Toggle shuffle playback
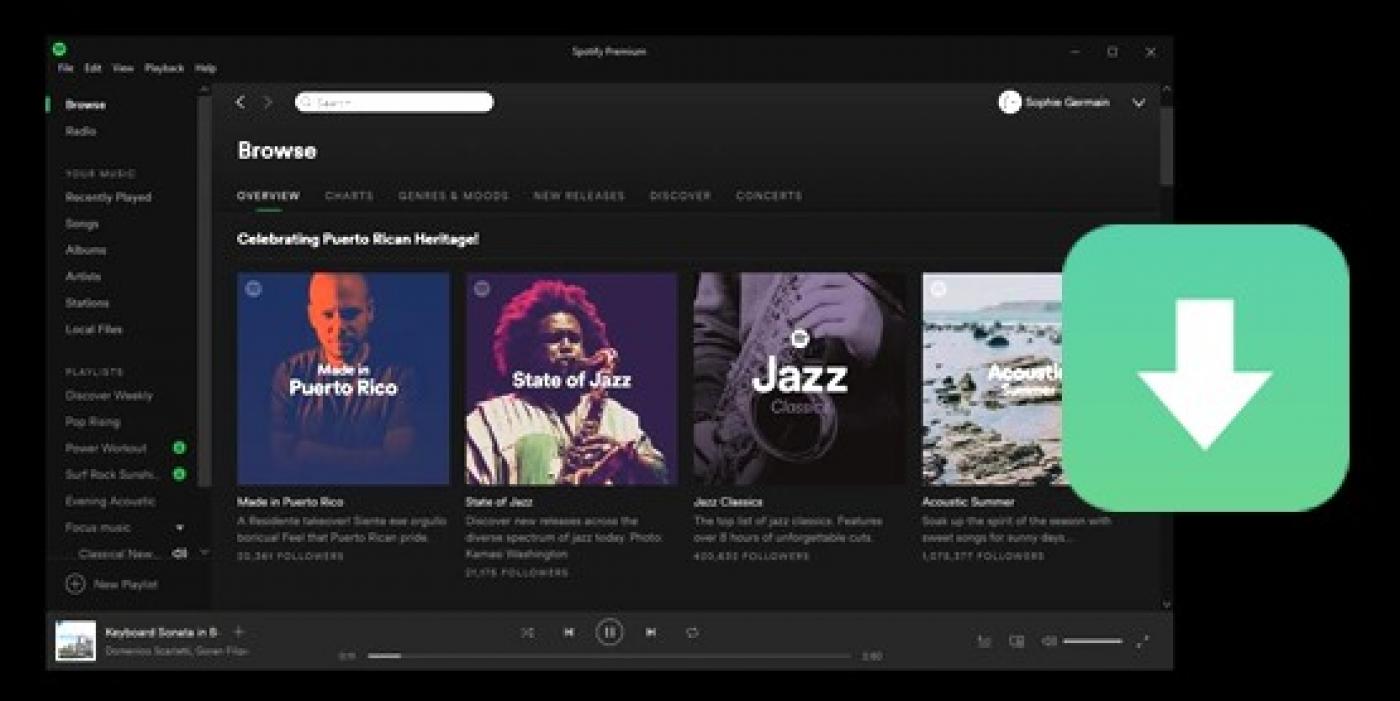 coord(527,632)
